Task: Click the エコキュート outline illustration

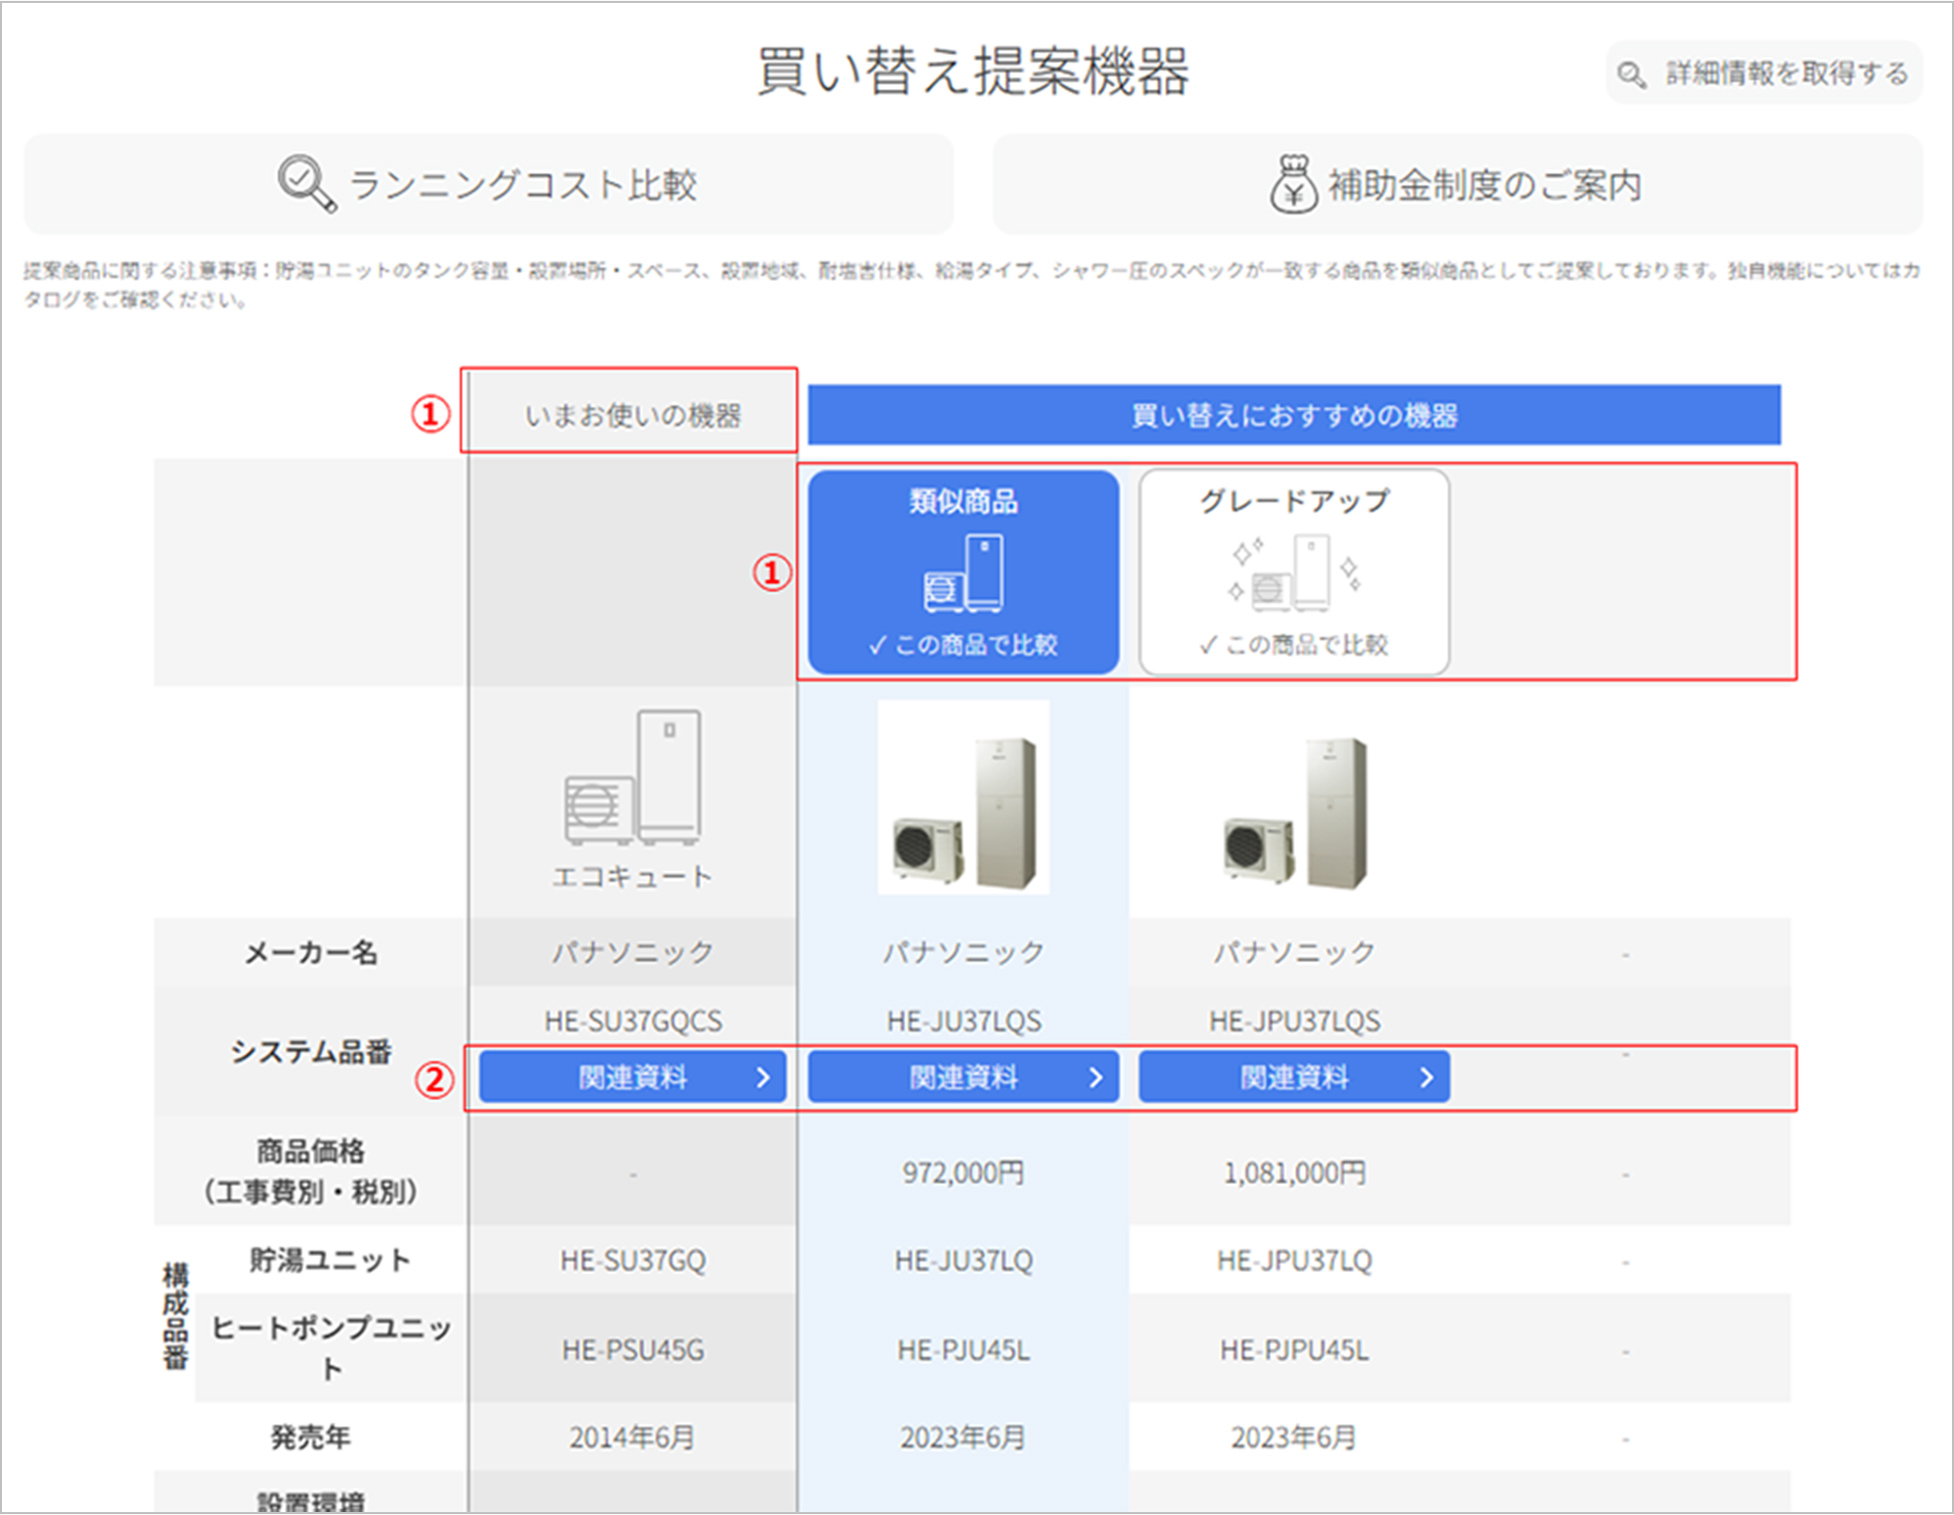Action: (x=632, y=778)
